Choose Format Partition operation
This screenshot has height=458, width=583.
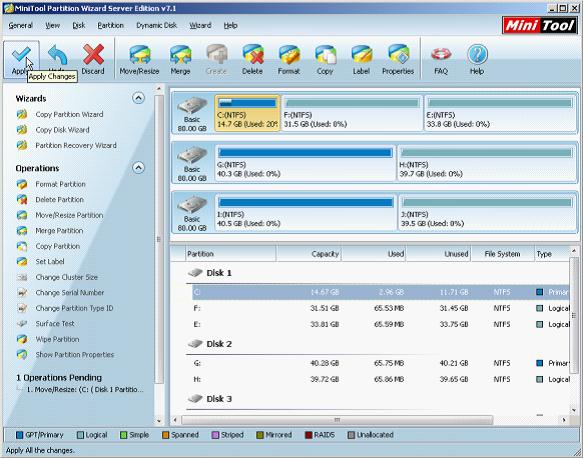[x=60, y=184]
